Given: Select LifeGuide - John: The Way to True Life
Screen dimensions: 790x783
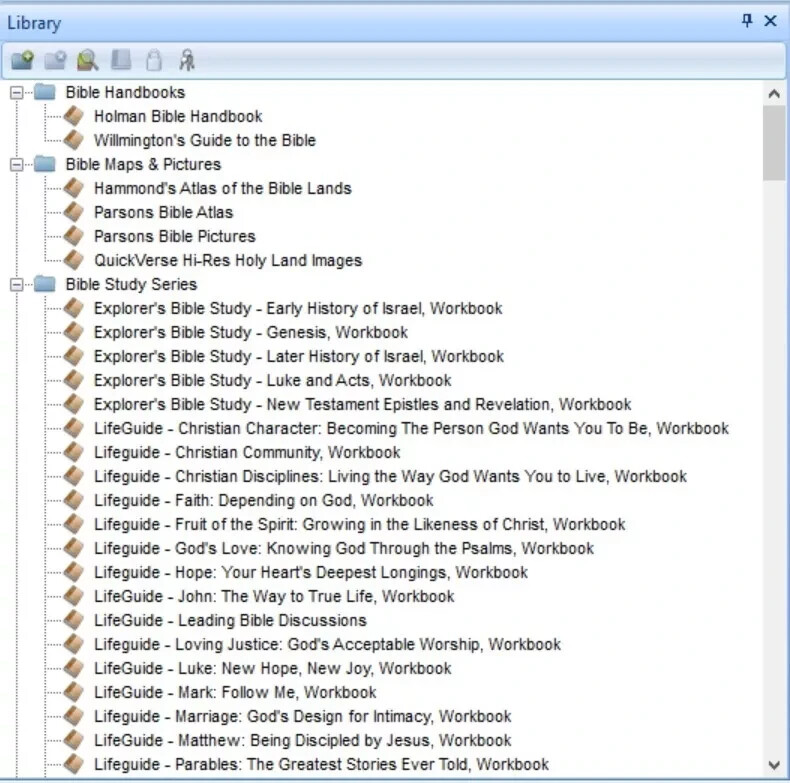Looking at the screenshot, I should 274,597.
